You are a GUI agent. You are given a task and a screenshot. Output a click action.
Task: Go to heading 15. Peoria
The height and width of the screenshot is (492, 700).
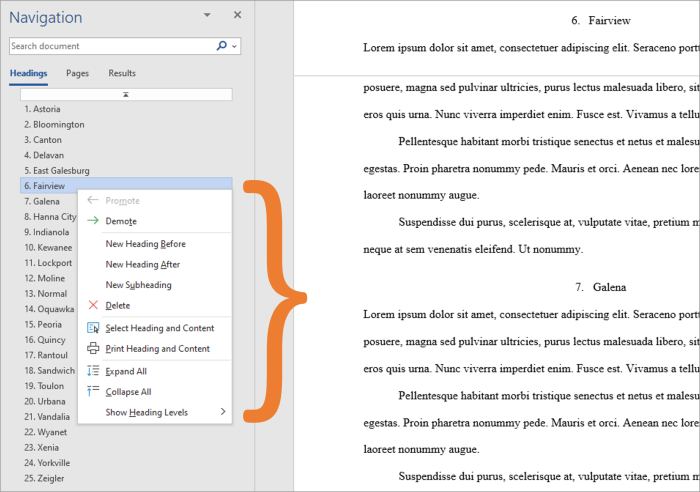[x=43, y=325]
